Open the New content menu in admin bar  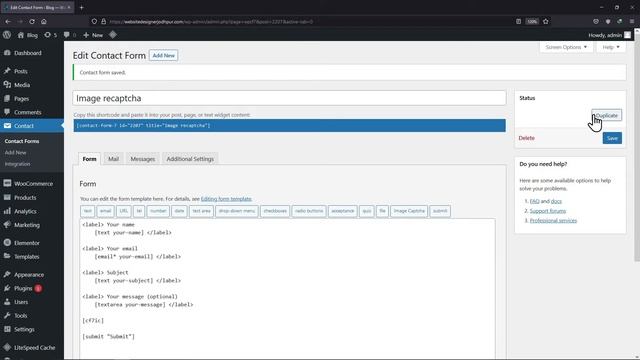click(x=93, y=35)
